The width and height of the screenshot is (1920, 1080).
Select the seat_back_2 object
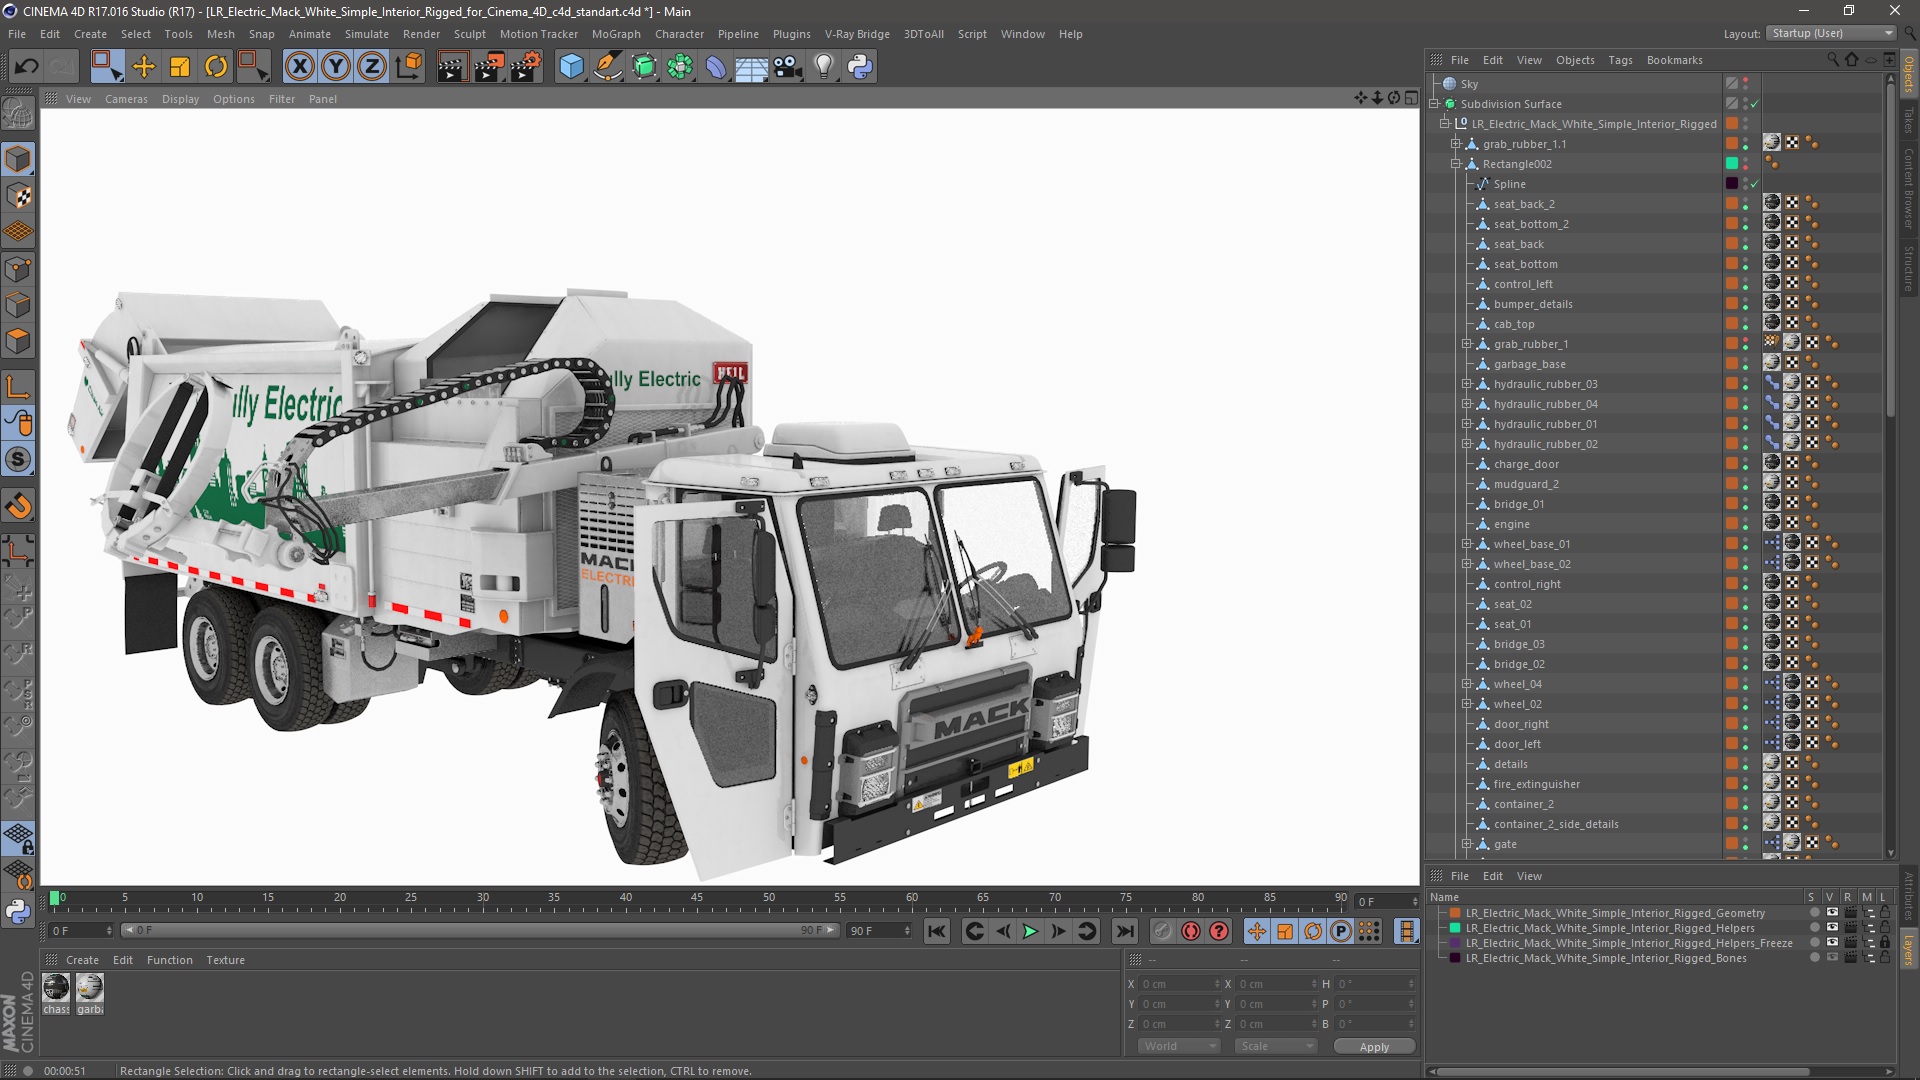pyautogui.click(x=1524, y=204)
